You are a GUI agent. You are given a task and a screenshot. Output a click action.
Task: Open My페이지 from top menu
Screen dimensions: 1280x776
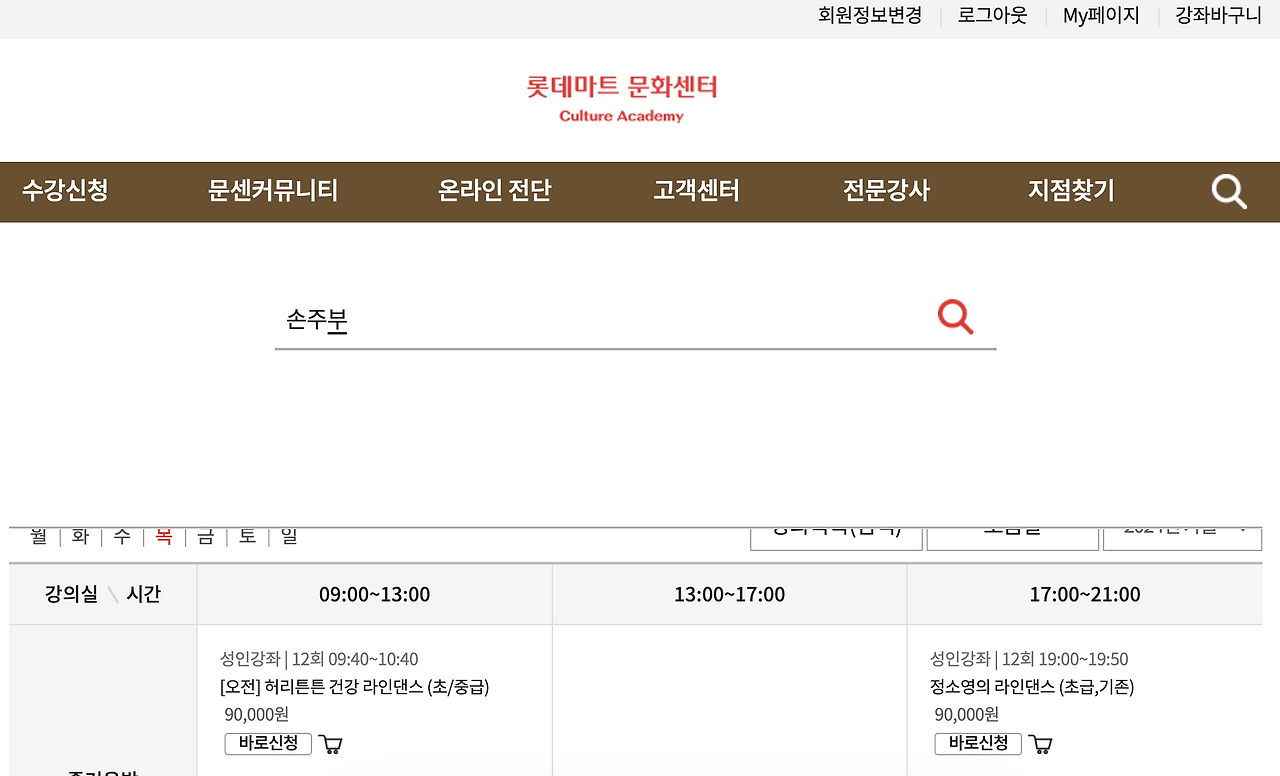pyautogui.click(x=1099, y=15)
